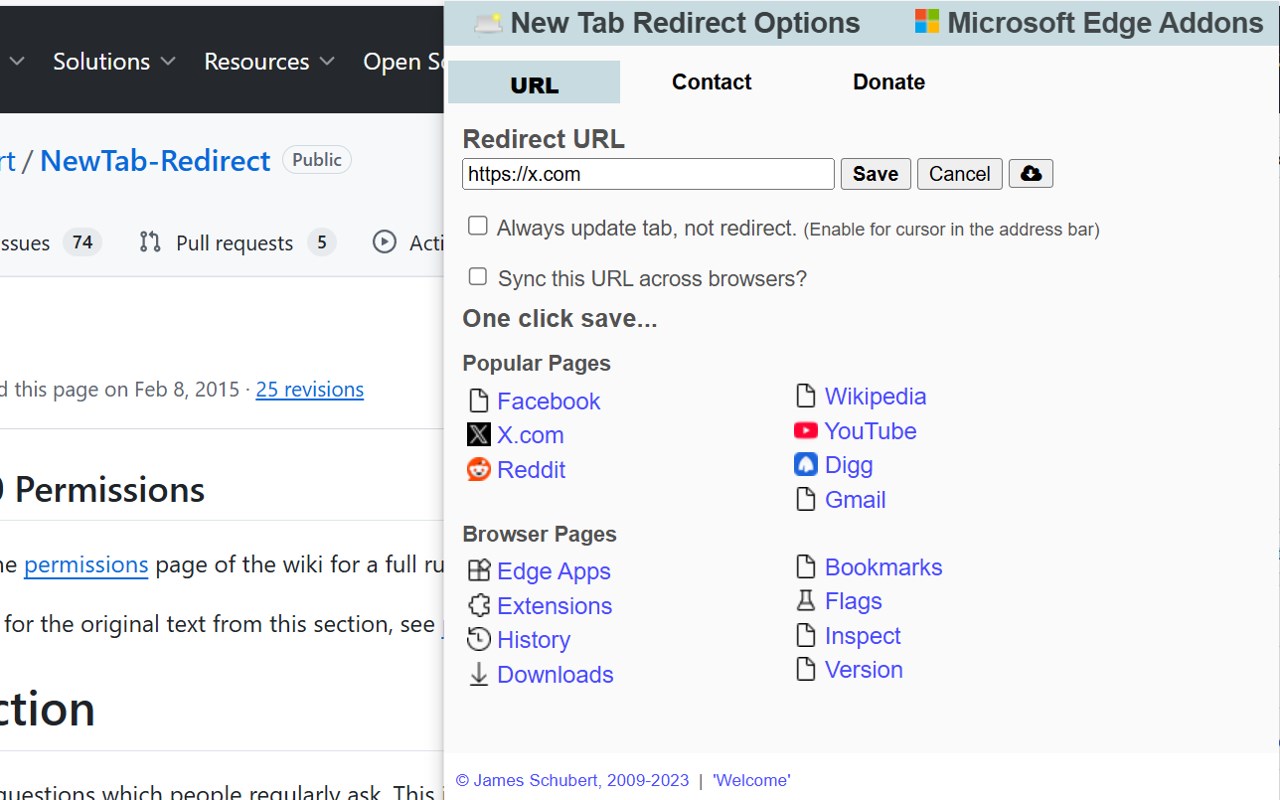1280x800 pixels.
Task: Expand the Resources dropdown menu
Action: tap(269, 61)
